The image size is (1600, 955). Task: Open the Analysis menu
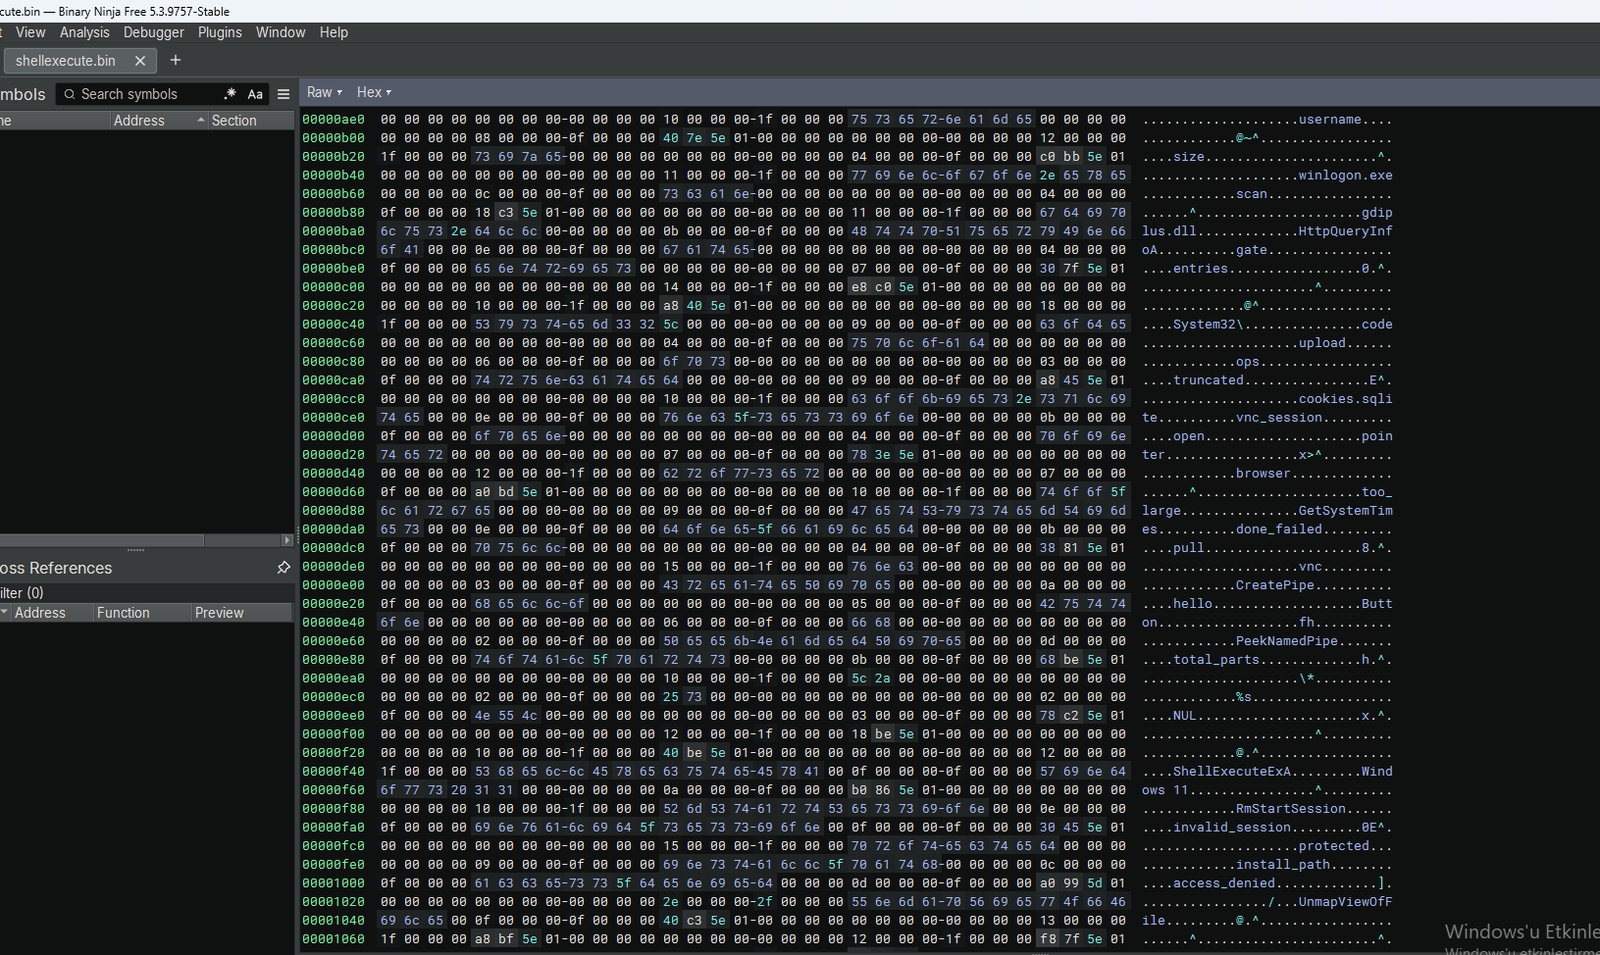[x=85, y=32]
